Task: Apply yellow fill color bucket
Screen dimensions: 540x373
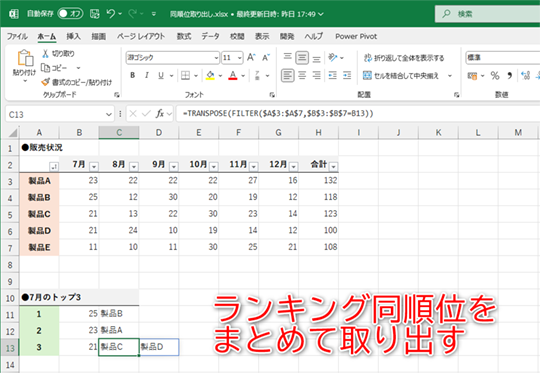Action: tap(210, 75)
